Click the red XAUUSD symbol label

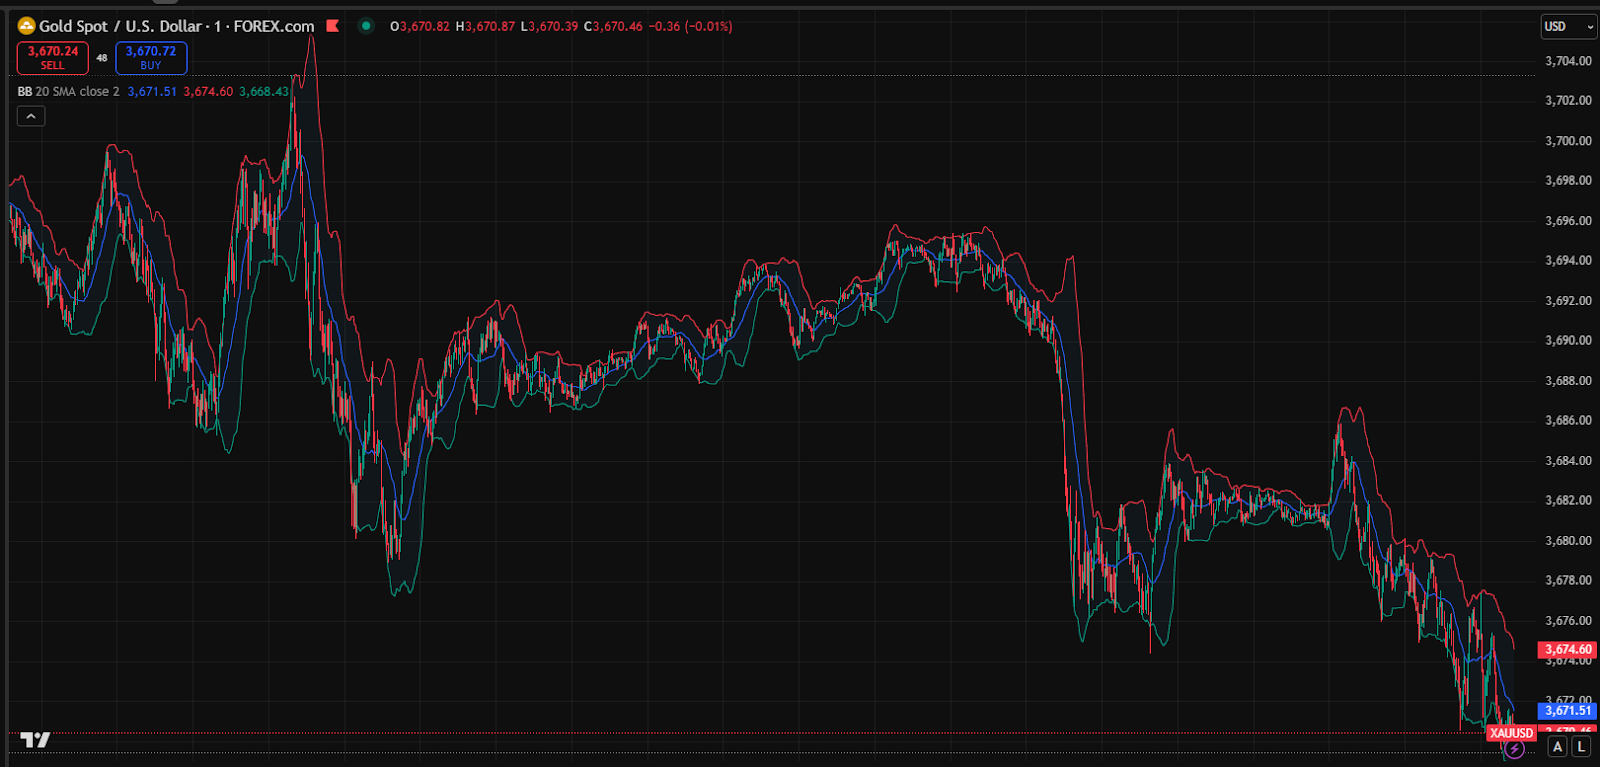point(1510,733)
